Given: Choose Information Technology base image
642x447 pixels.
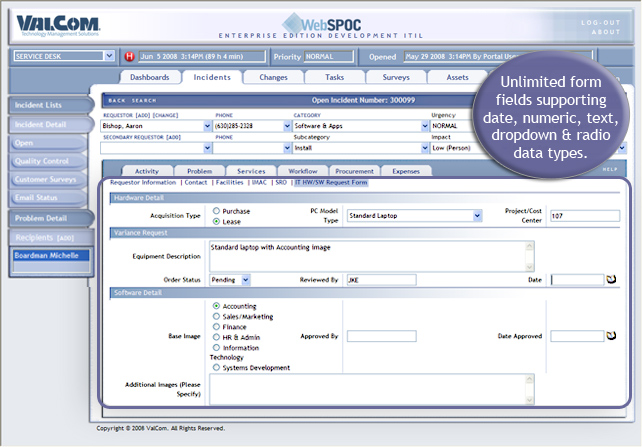Looking at the screenshot, I should click(x=216, y=348).
